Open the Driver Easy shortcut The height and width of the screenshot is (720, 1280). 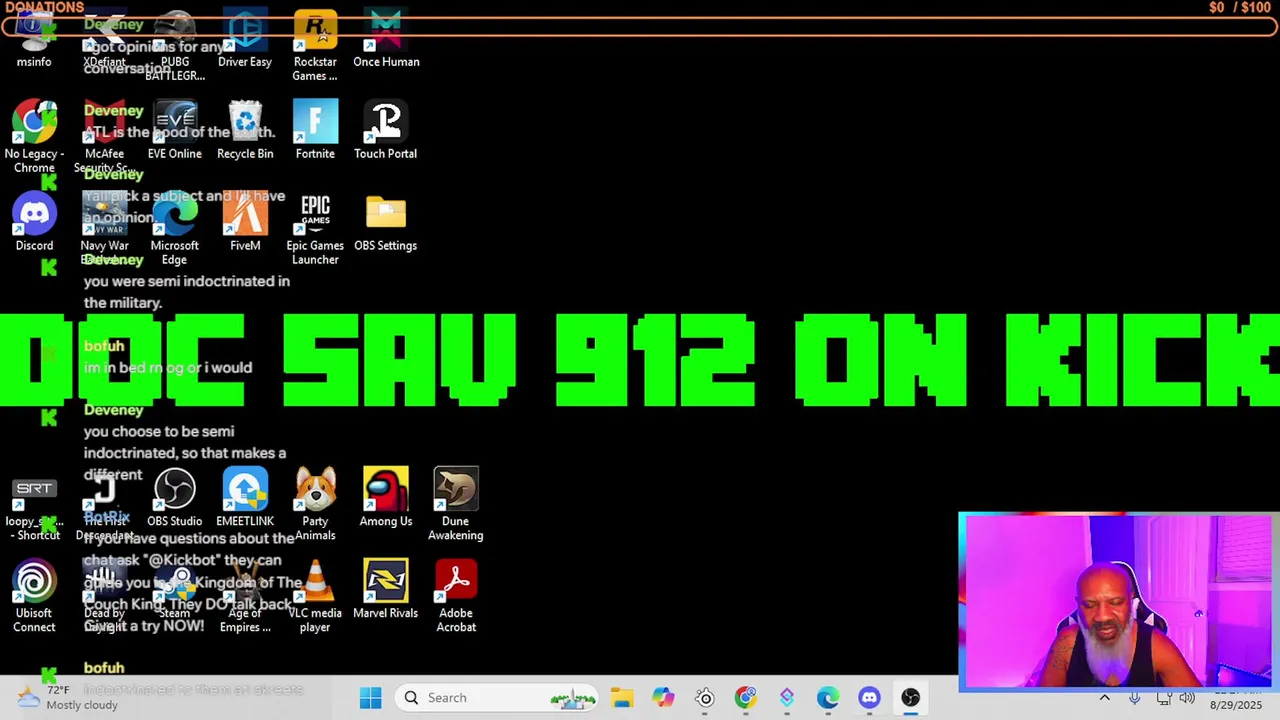point(245,40)
